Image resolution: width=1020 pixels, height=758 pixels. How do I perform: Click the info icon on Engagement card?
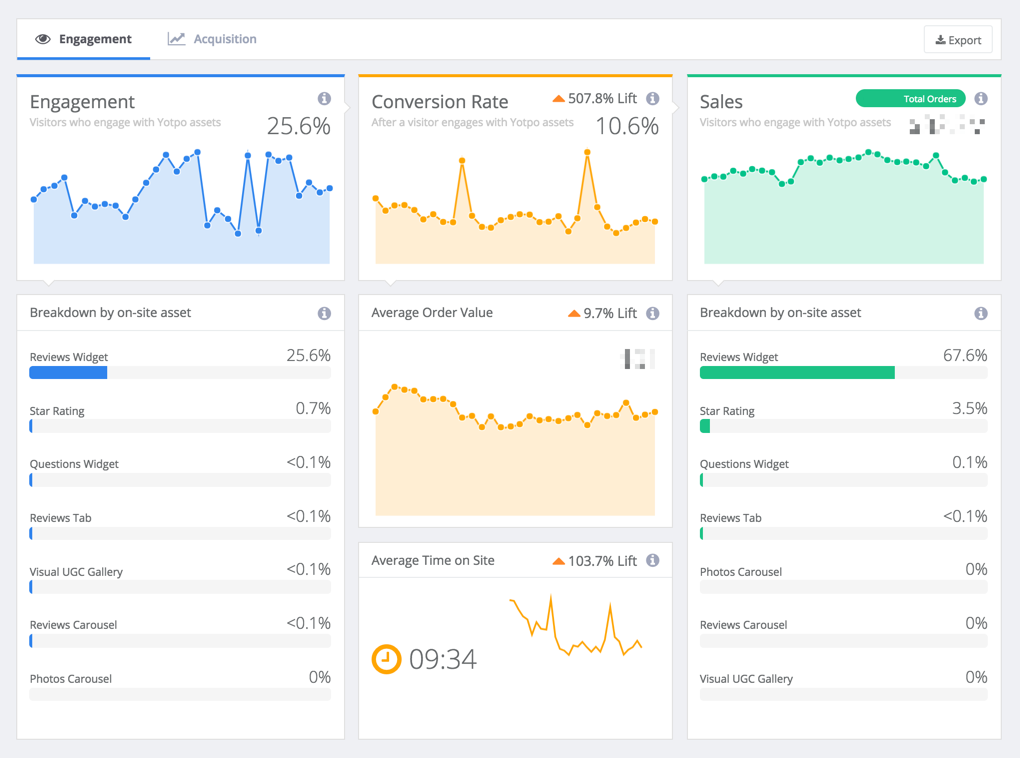324,99
